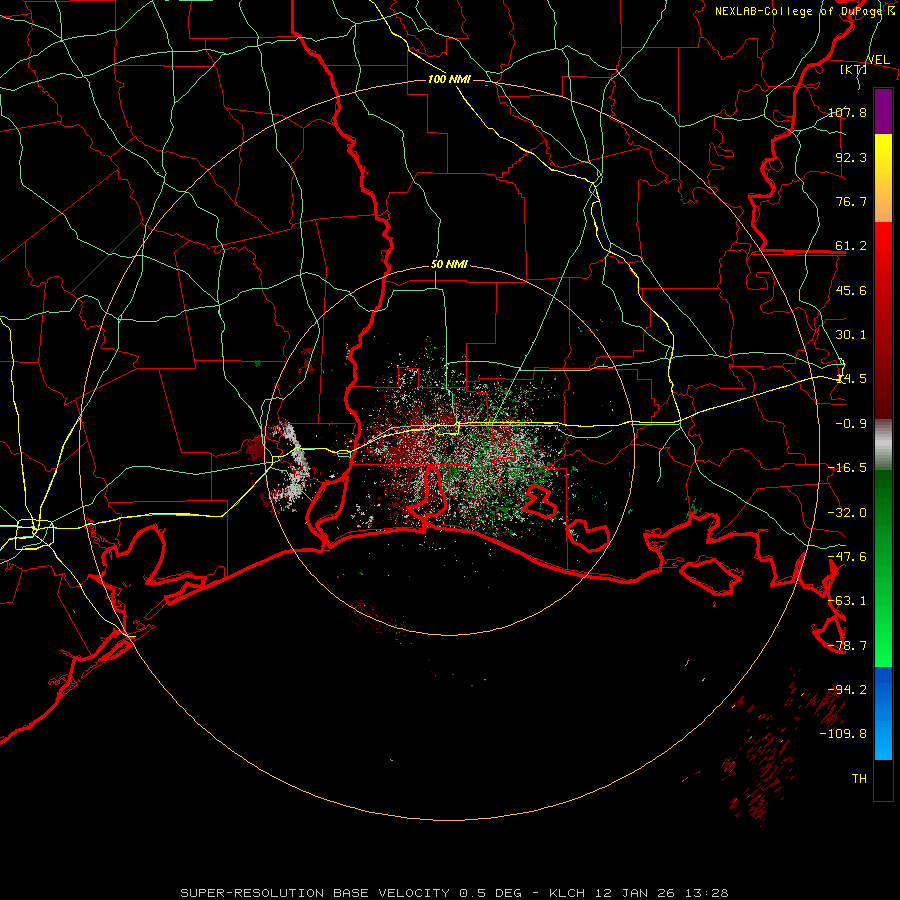Click the 45.6 velocity scale value
The width and height of the screenshot is (900, 900).
click(x=851, y=290)
